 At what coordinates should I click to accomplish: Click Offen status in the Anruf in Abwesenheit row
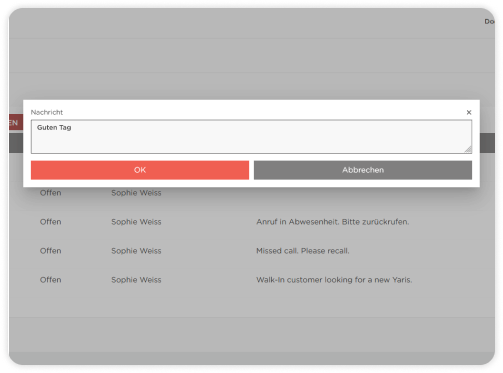[50, 222]
